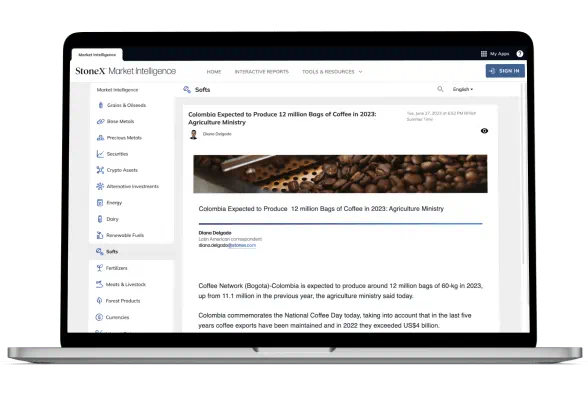Select the Market Intelligence browser tab
588x400 pixels.
coord(97,55)
